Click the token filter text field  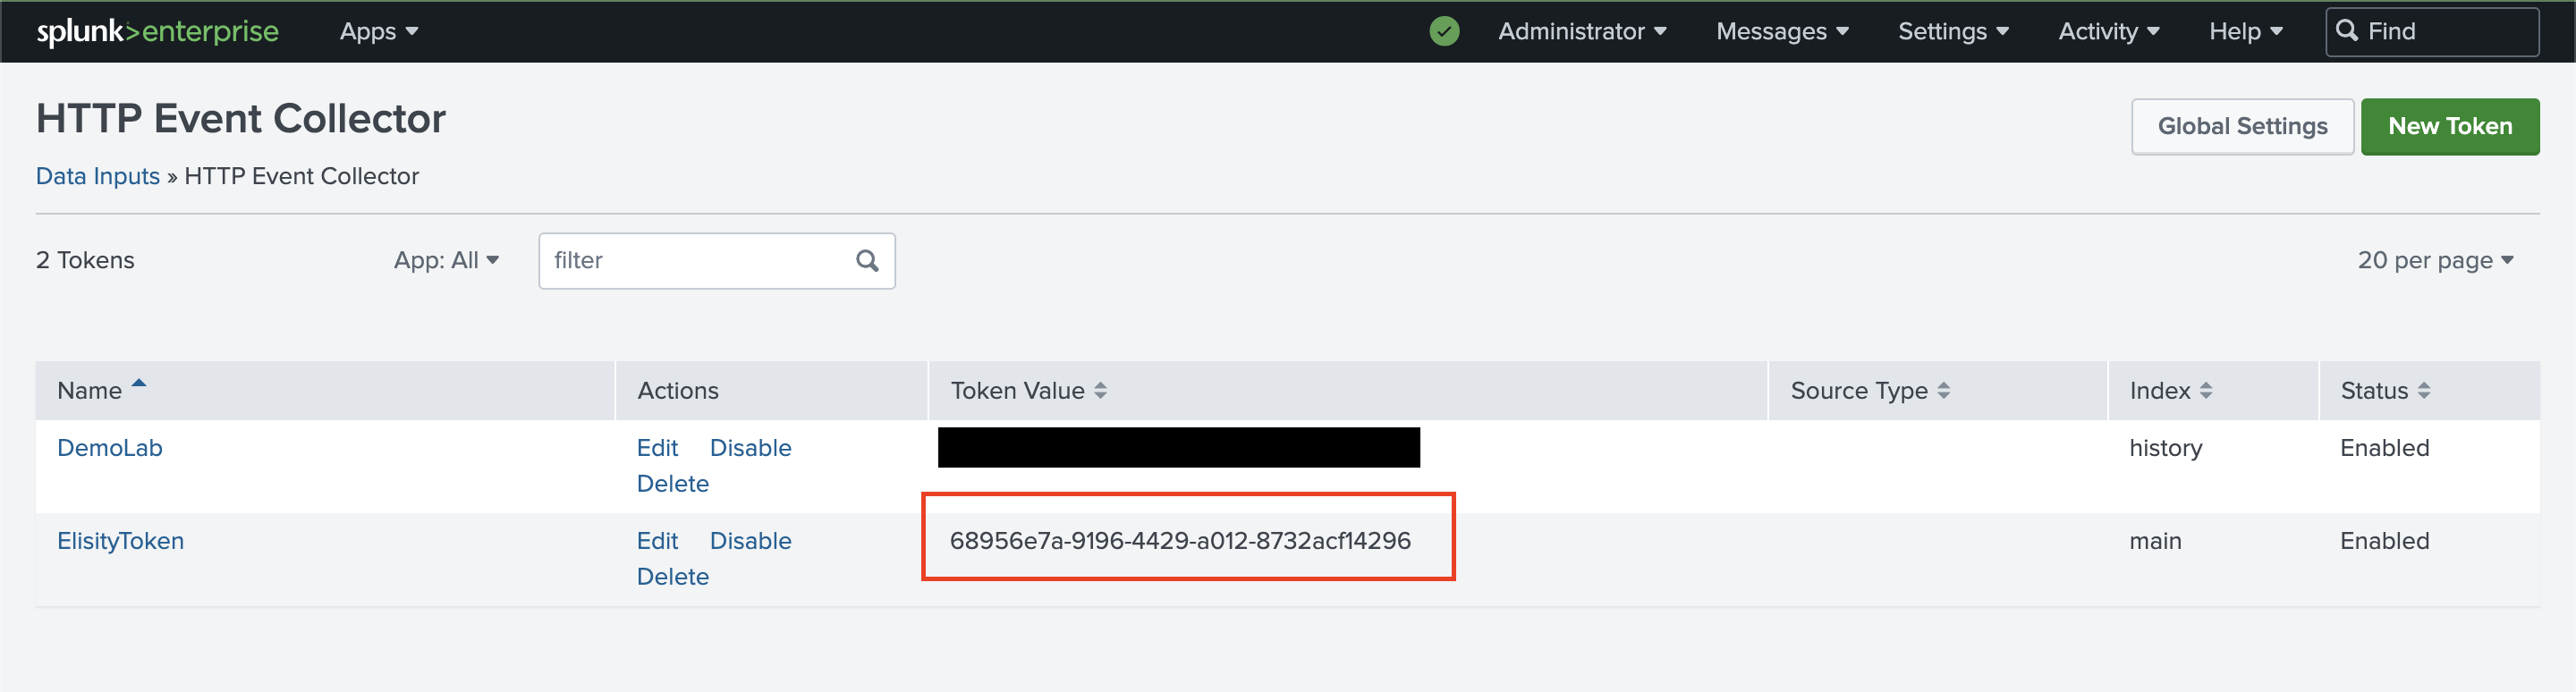point(696,261)
